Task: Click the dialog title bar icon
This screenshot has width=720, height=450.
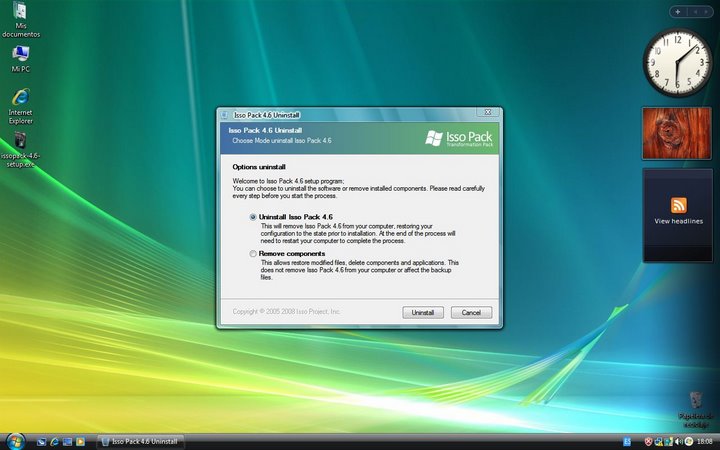Action: [225, 115]
